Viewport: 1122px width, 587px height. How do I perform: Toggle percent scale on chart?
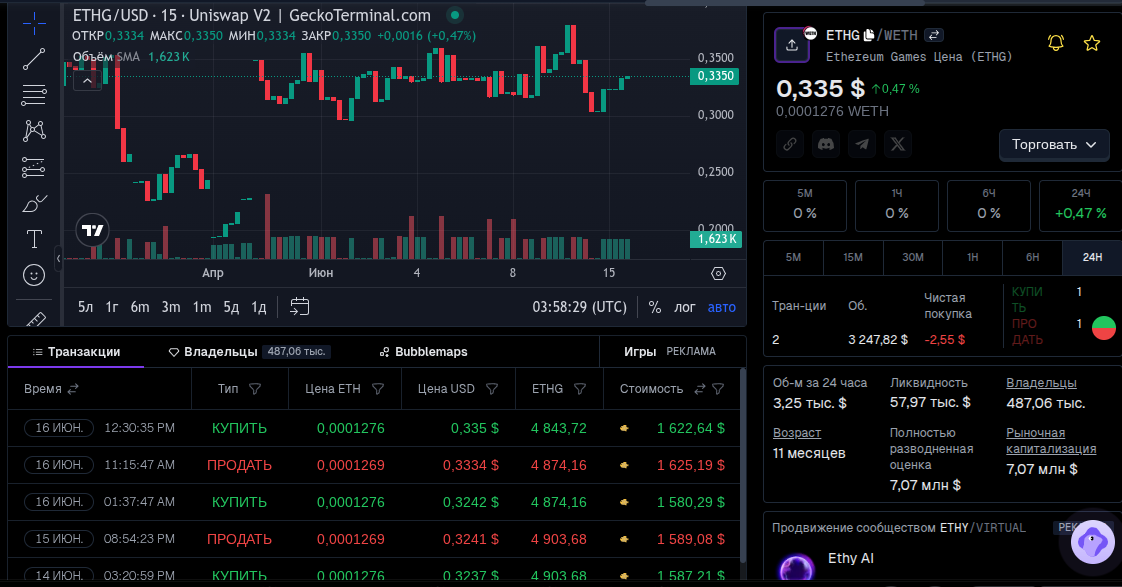point(655,307)
